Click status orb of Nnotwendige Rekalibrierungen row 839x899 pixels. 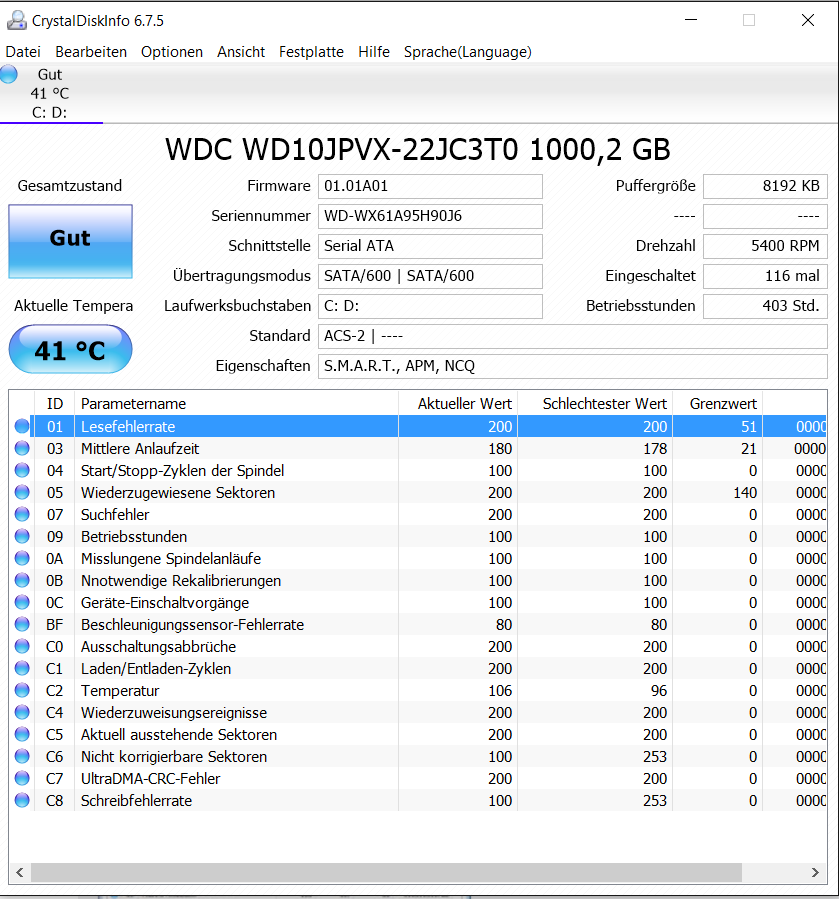(x=22, y=580)
